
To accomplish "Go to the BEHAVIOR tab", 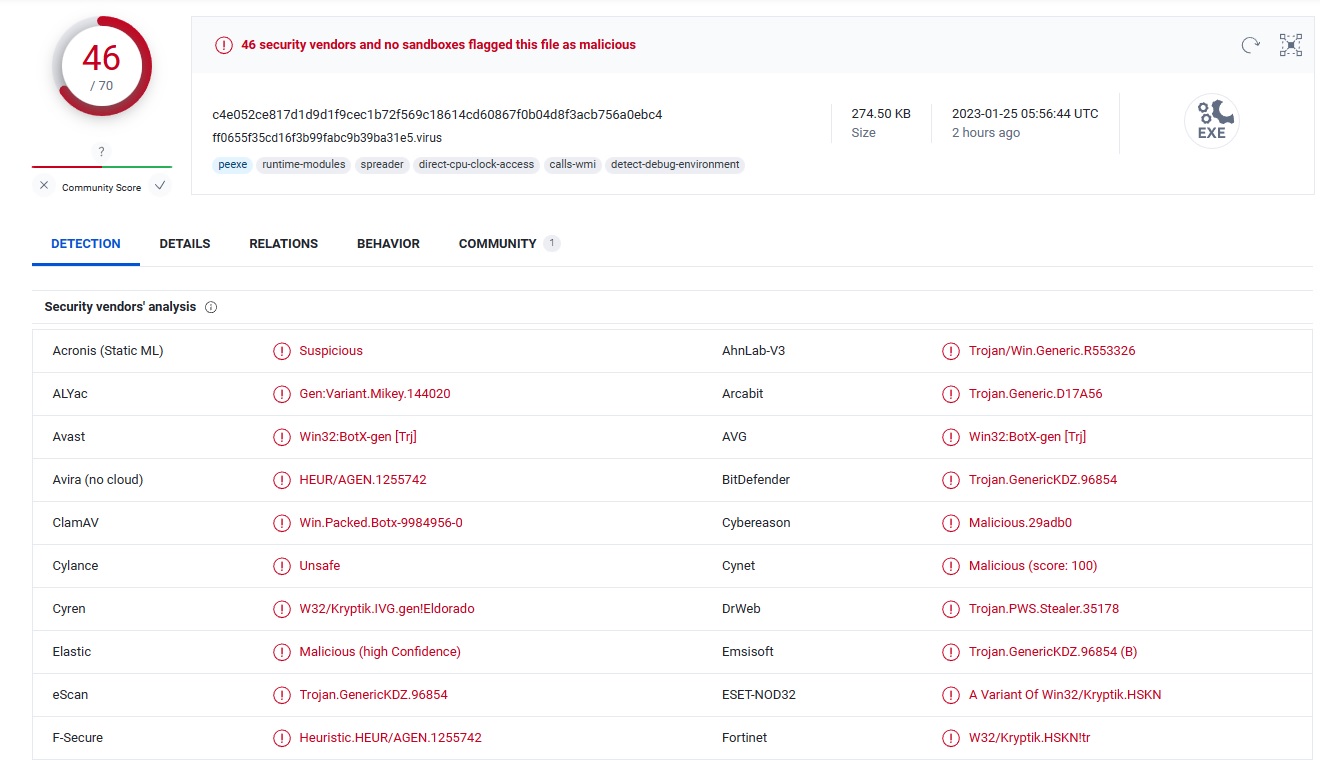I will (x=388, y=244).
